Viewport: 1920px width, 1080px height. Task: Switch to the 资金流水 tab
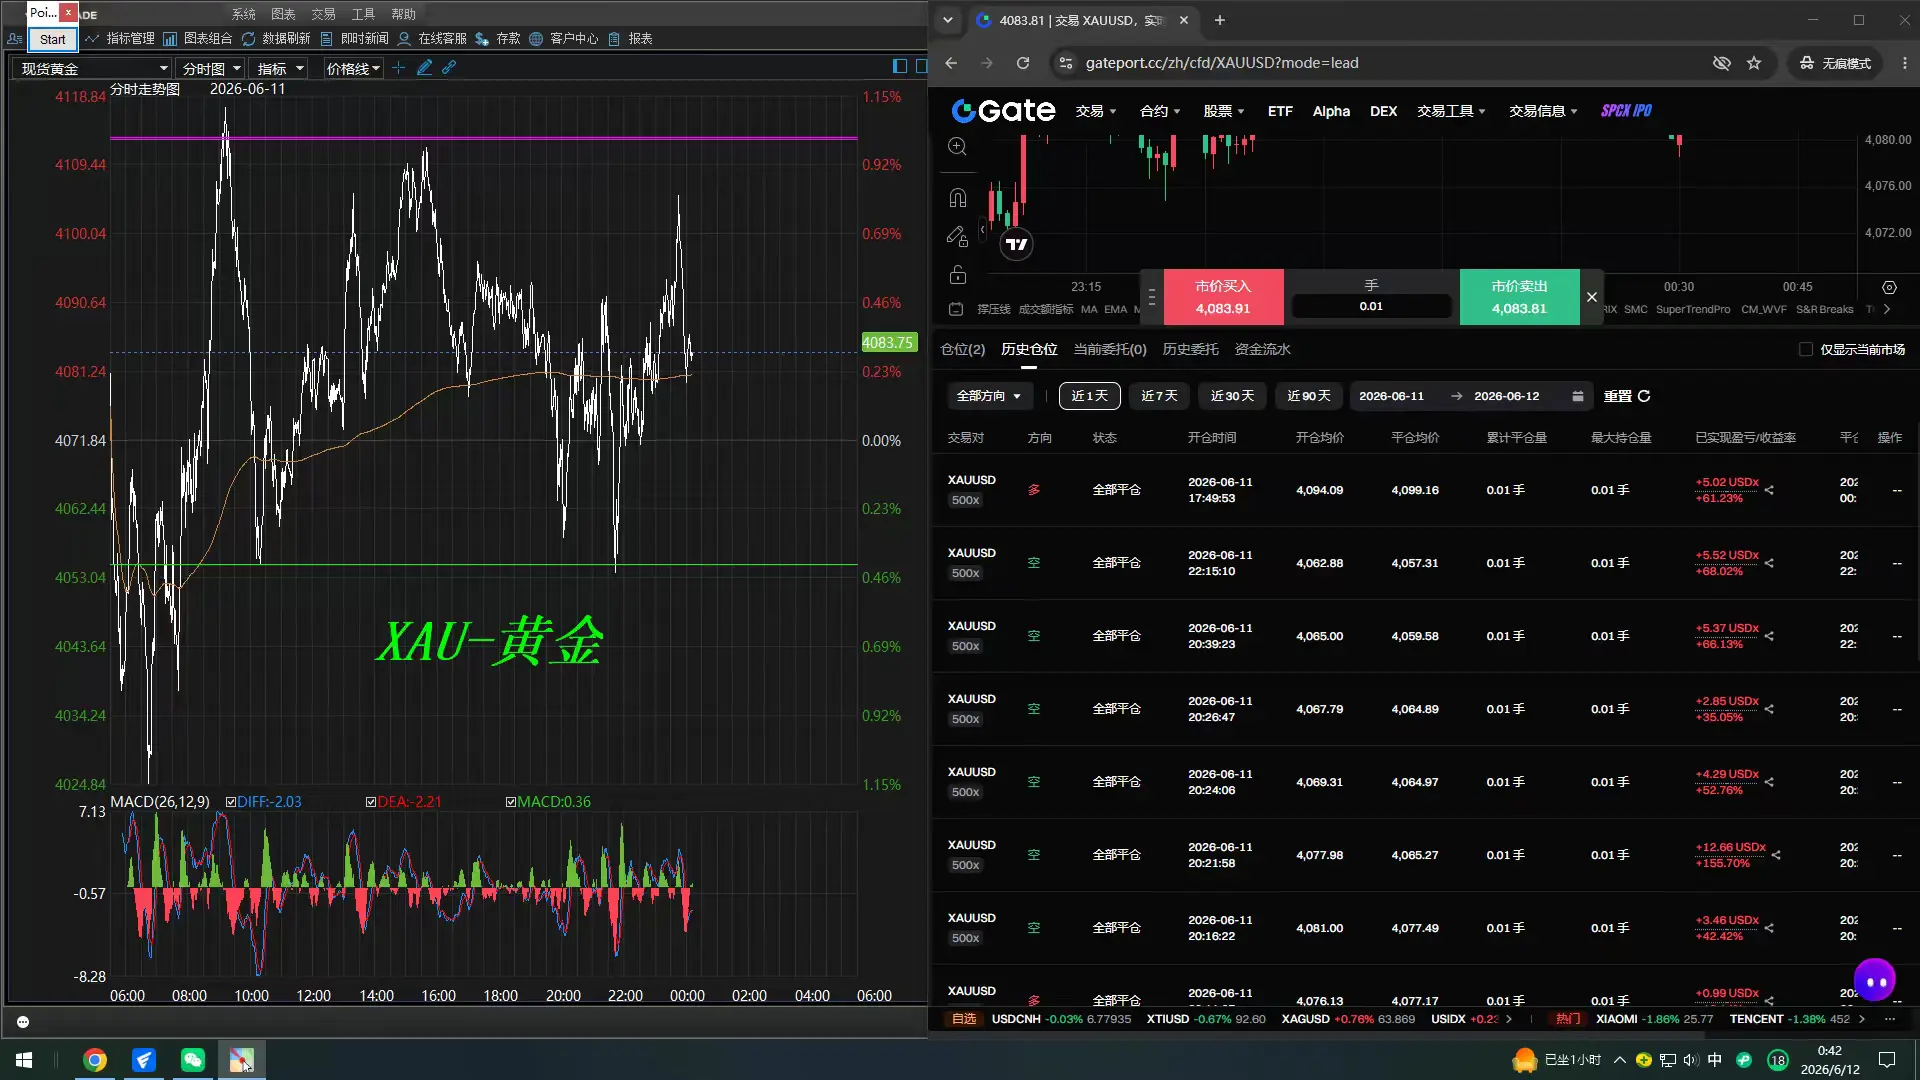[x=1262, y=349]
